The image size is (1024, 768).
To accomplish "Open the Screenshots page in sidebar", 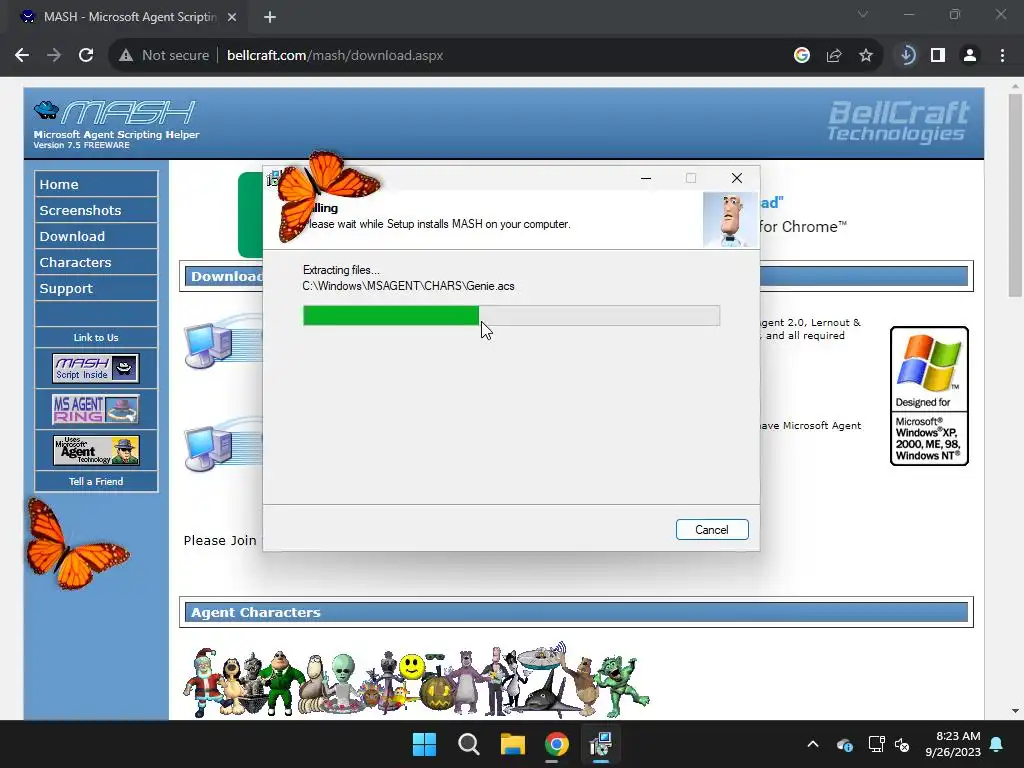I will (96, 210).
